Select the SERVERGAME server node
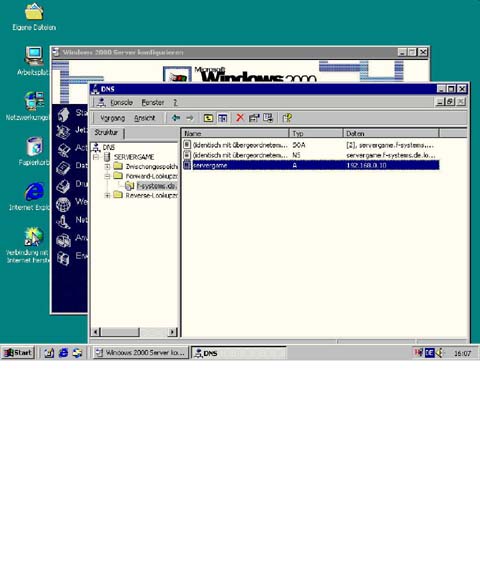This screenshot has height=563, width=480. (134, 157)
